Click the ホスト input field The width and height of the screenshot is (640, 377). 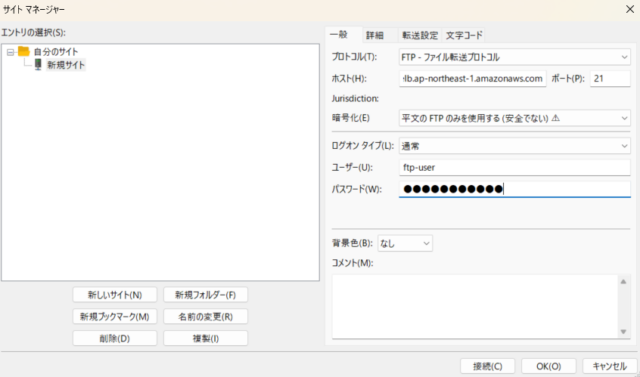click(x=472, y=79)
